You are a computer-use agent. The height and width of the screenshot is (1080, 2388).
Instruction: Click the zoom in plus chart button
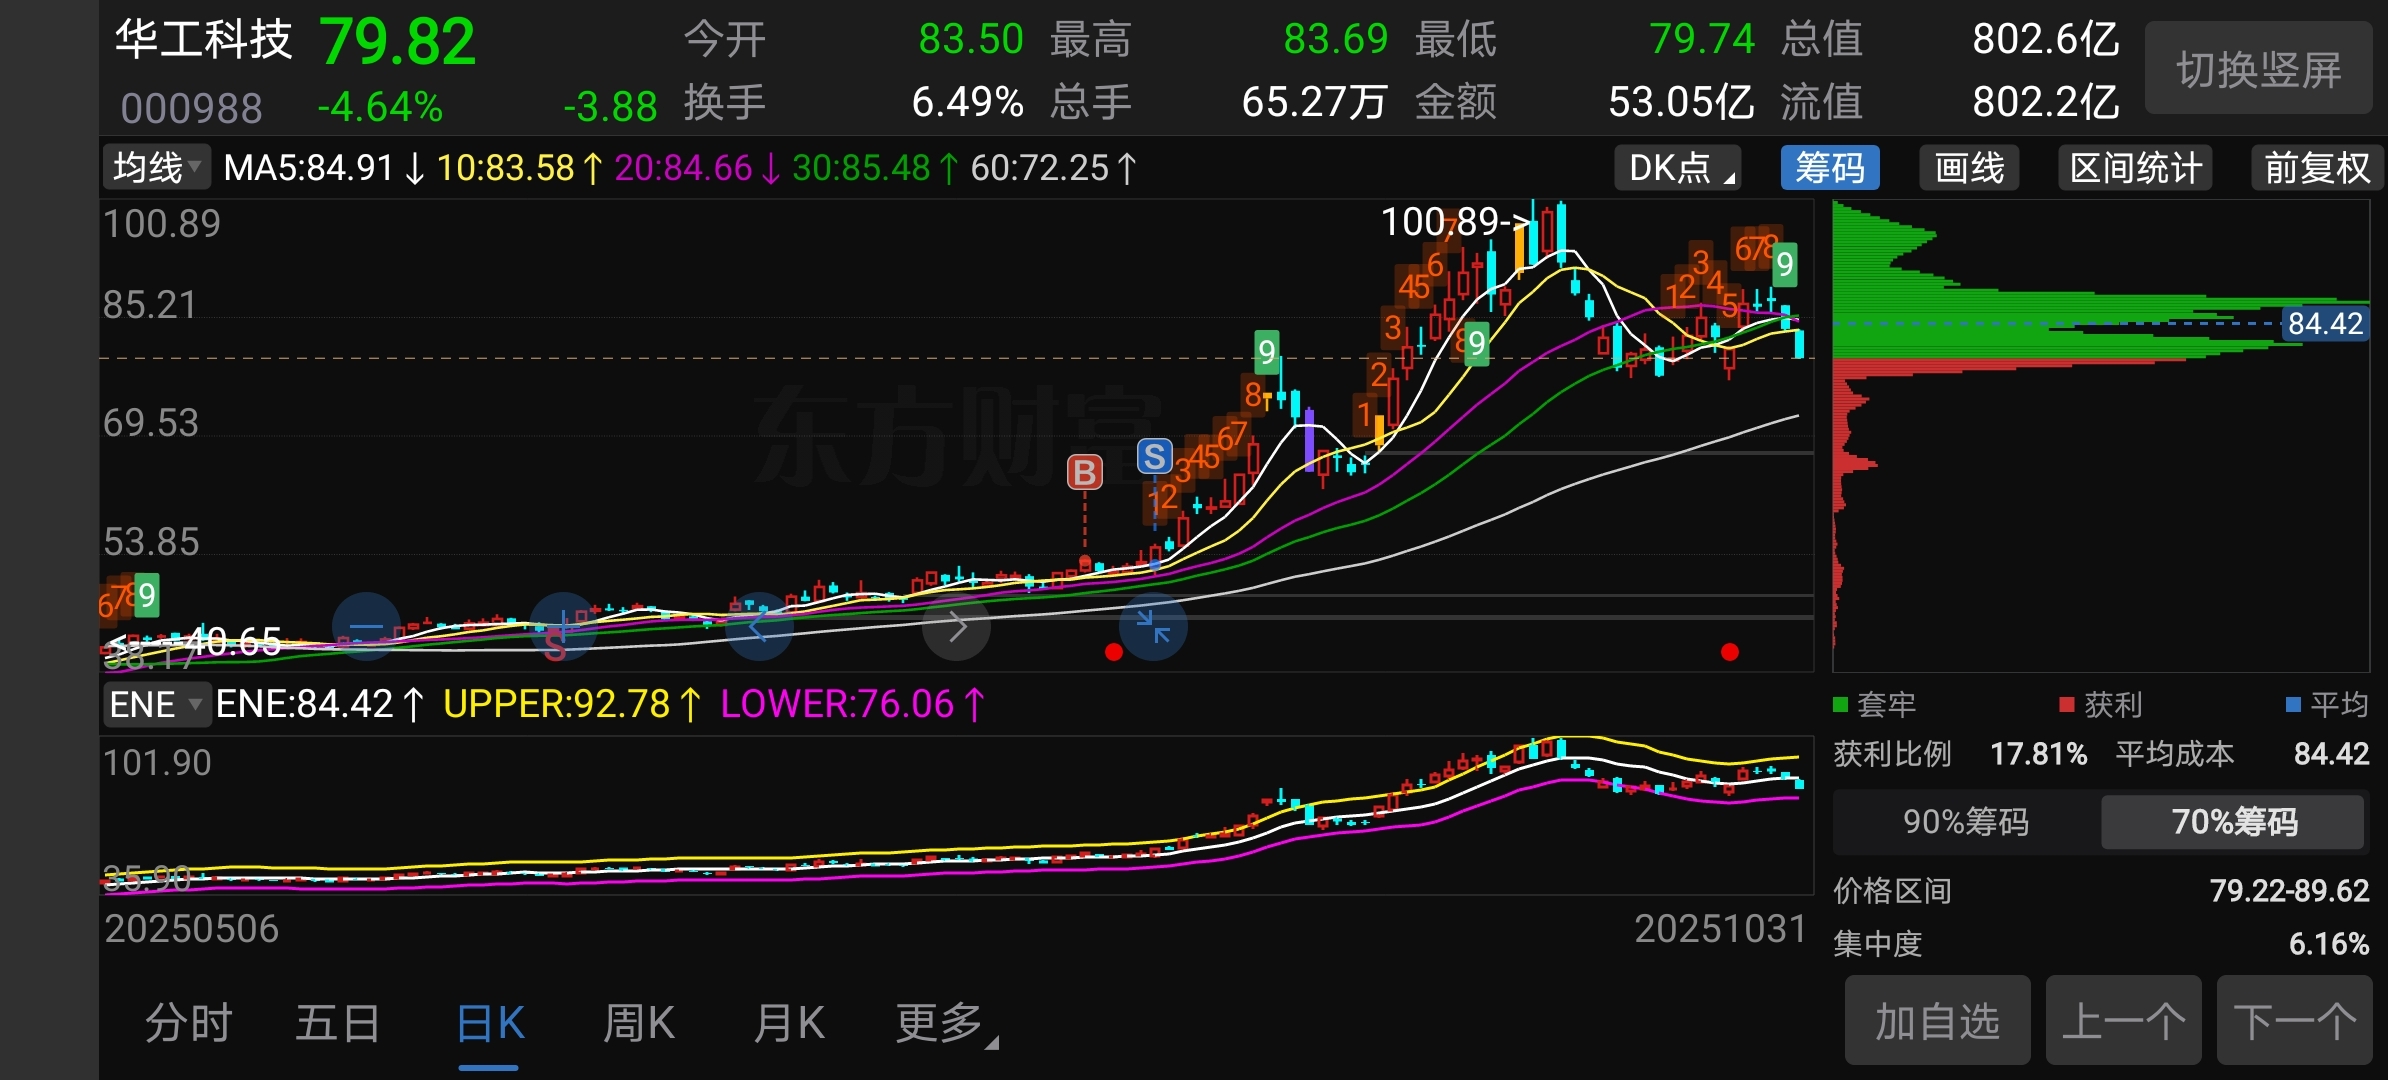tap(563, 627)
